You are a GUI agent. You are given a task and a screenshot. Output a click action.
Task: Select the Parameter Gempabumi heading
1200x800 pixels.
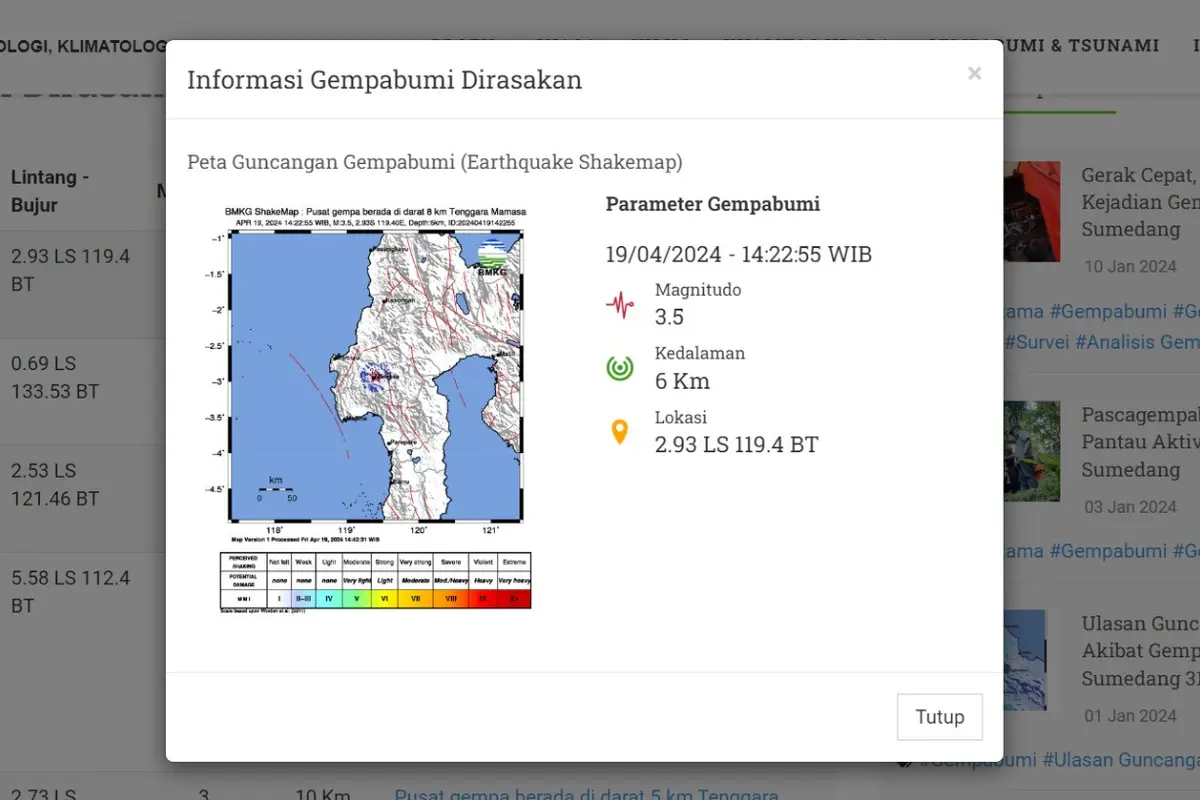[713, 204]
